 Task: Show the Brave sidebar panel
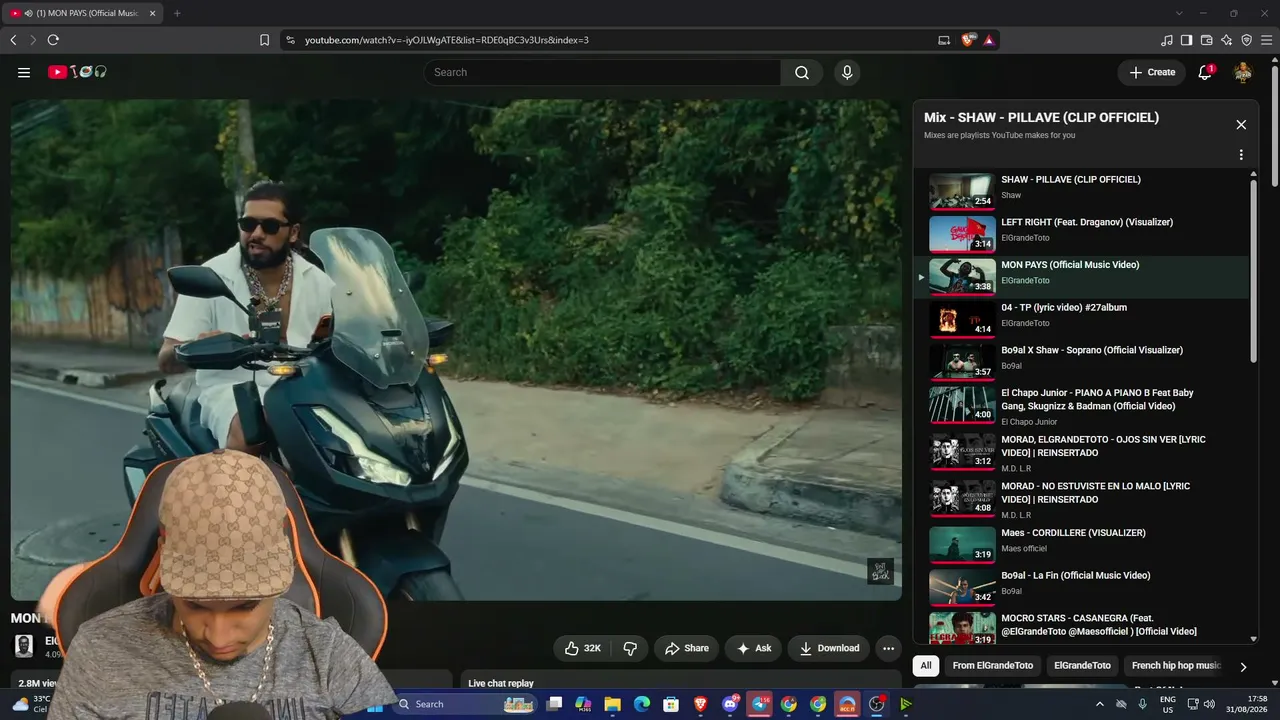(1186, 40)
